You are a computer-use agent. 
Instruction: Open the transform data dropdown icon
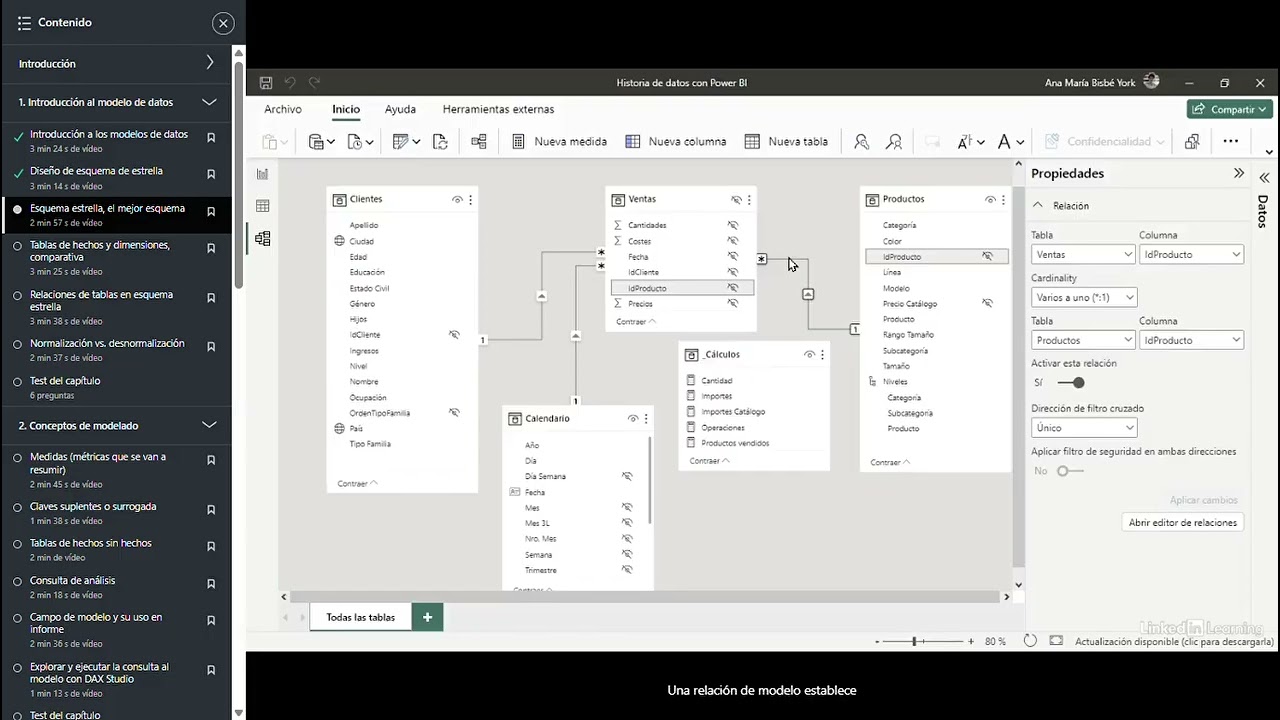pos(406,142)
